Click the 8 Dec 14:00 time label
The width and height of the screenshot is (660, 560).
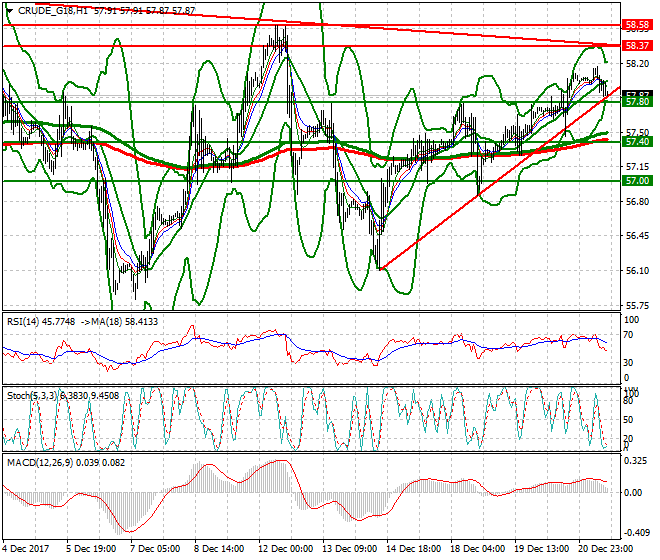pos(219,549)
